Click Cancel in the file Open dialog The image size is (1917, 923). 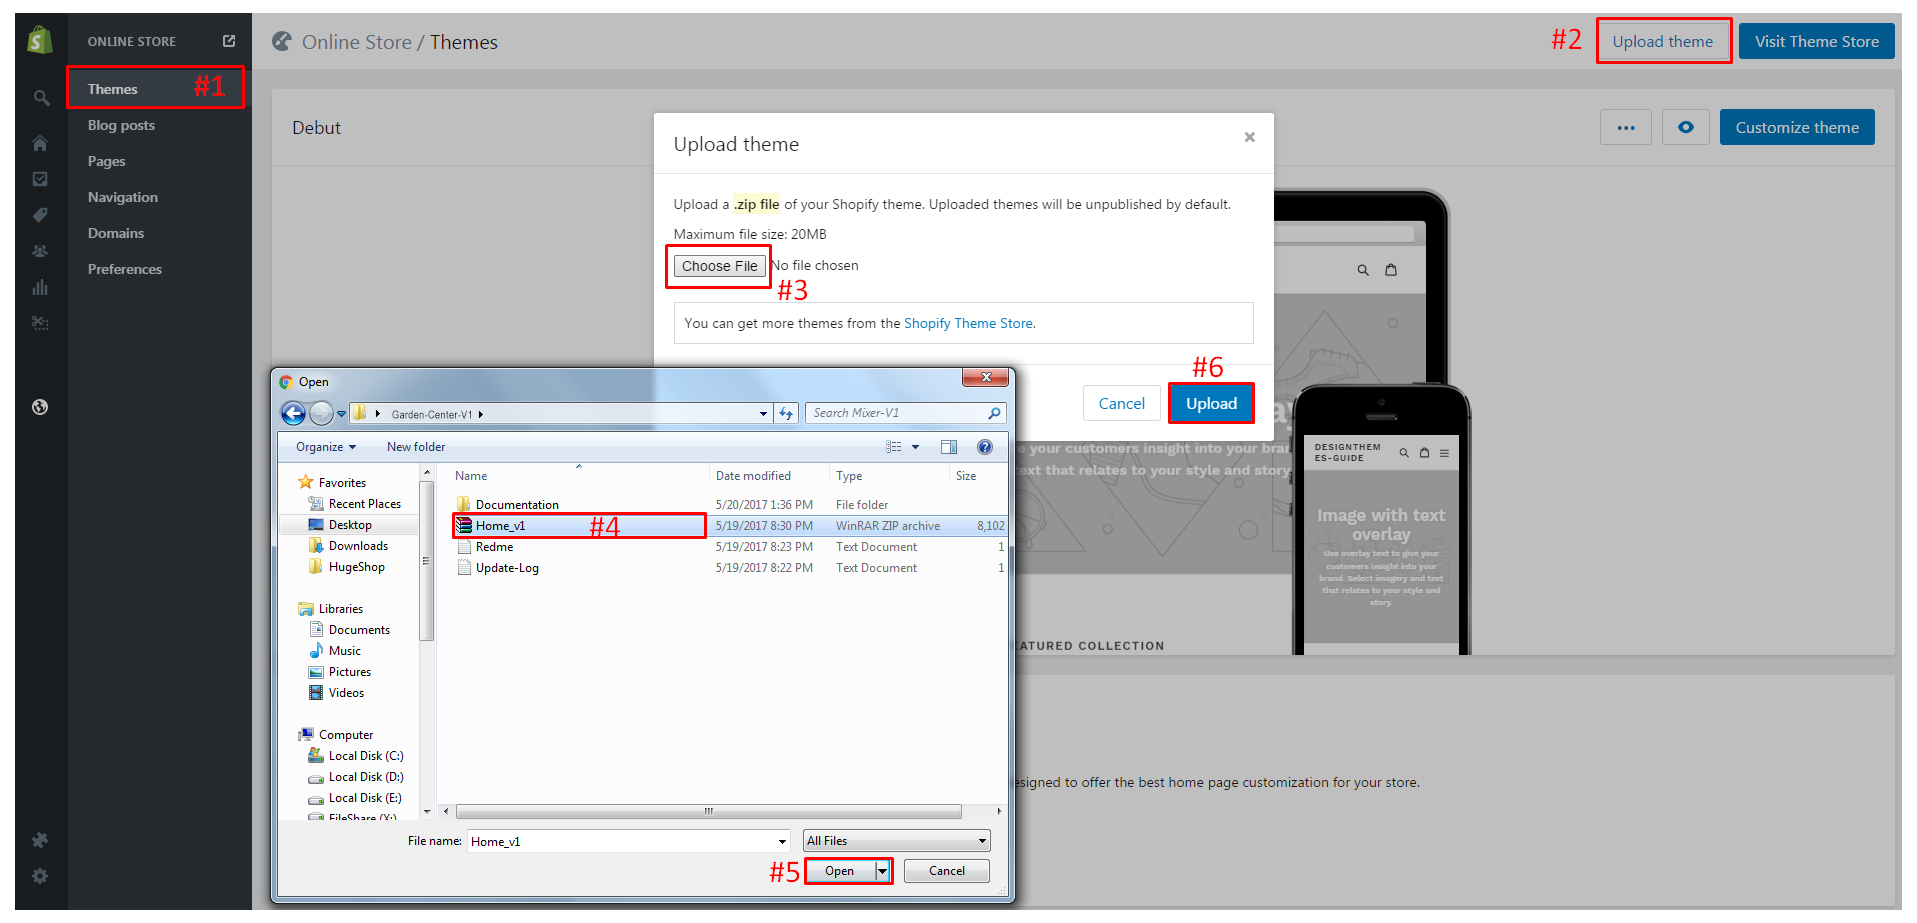947,871
